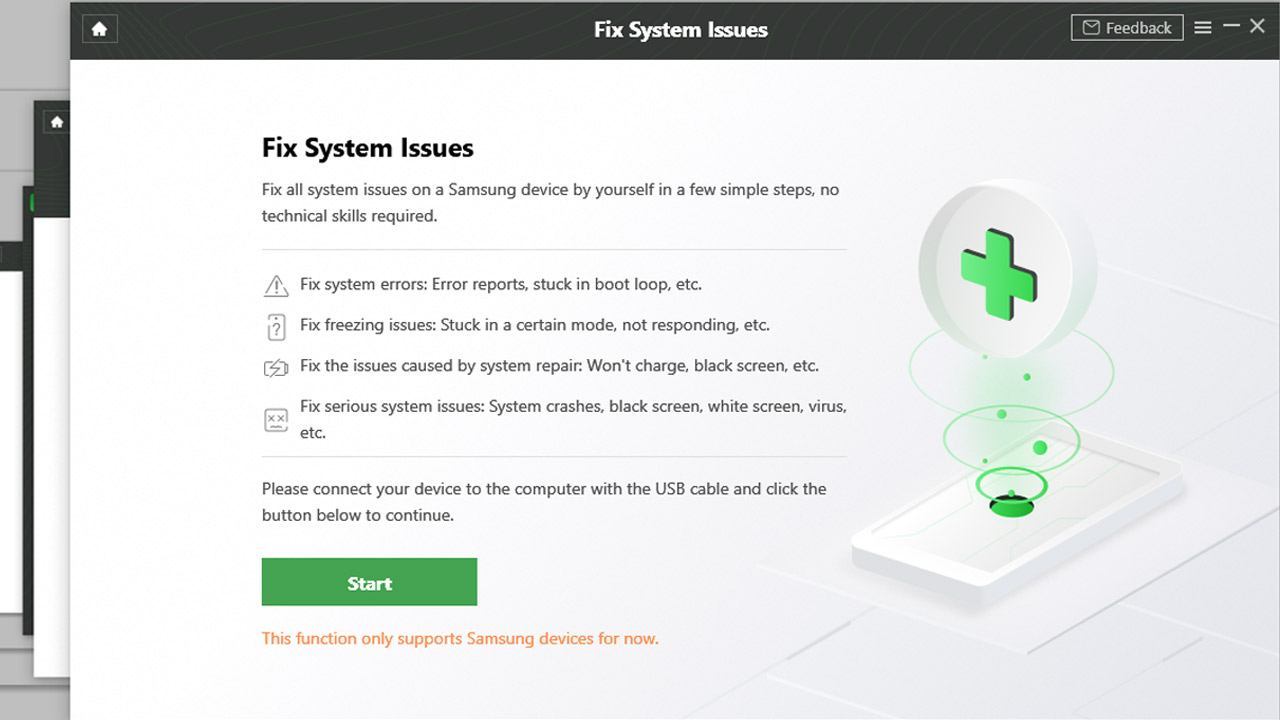Click the battery charging icon for system repair

tap(276, 368)
